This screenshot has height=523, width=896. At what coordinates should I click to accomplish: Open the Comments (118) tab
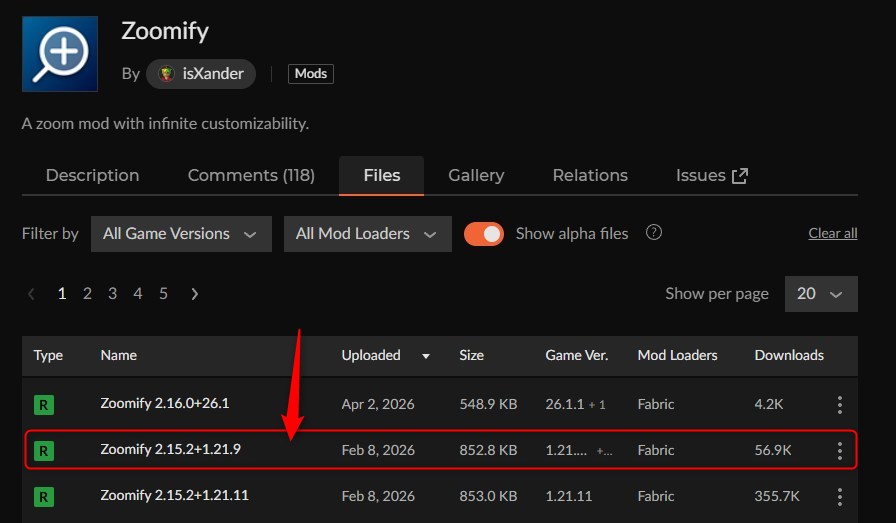coord(251,175)
